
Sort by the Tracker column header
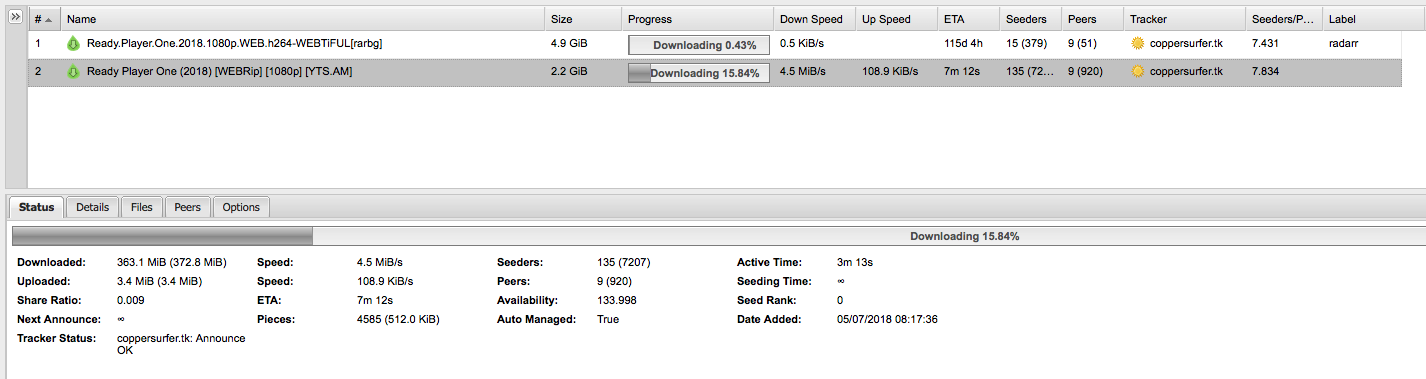pos(1184,19)
